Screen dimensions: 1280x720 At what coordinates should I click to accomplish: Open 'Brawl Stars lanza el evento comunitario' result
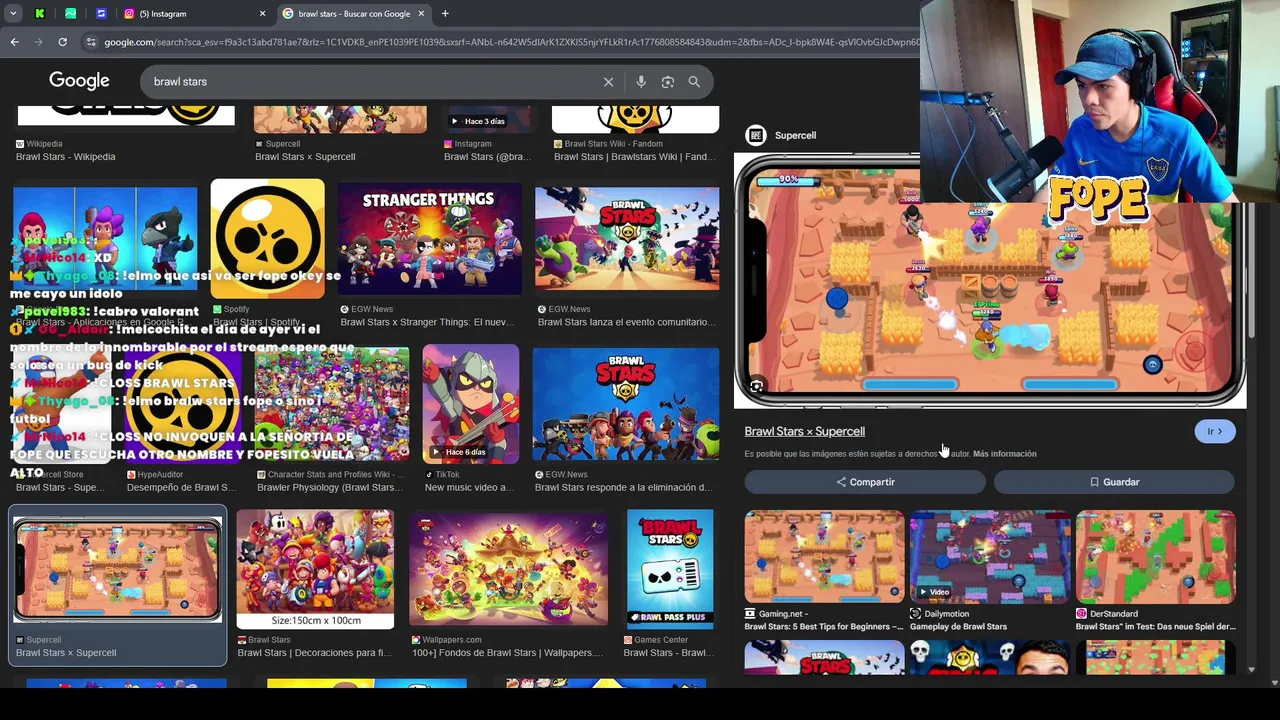pos(627,322)
